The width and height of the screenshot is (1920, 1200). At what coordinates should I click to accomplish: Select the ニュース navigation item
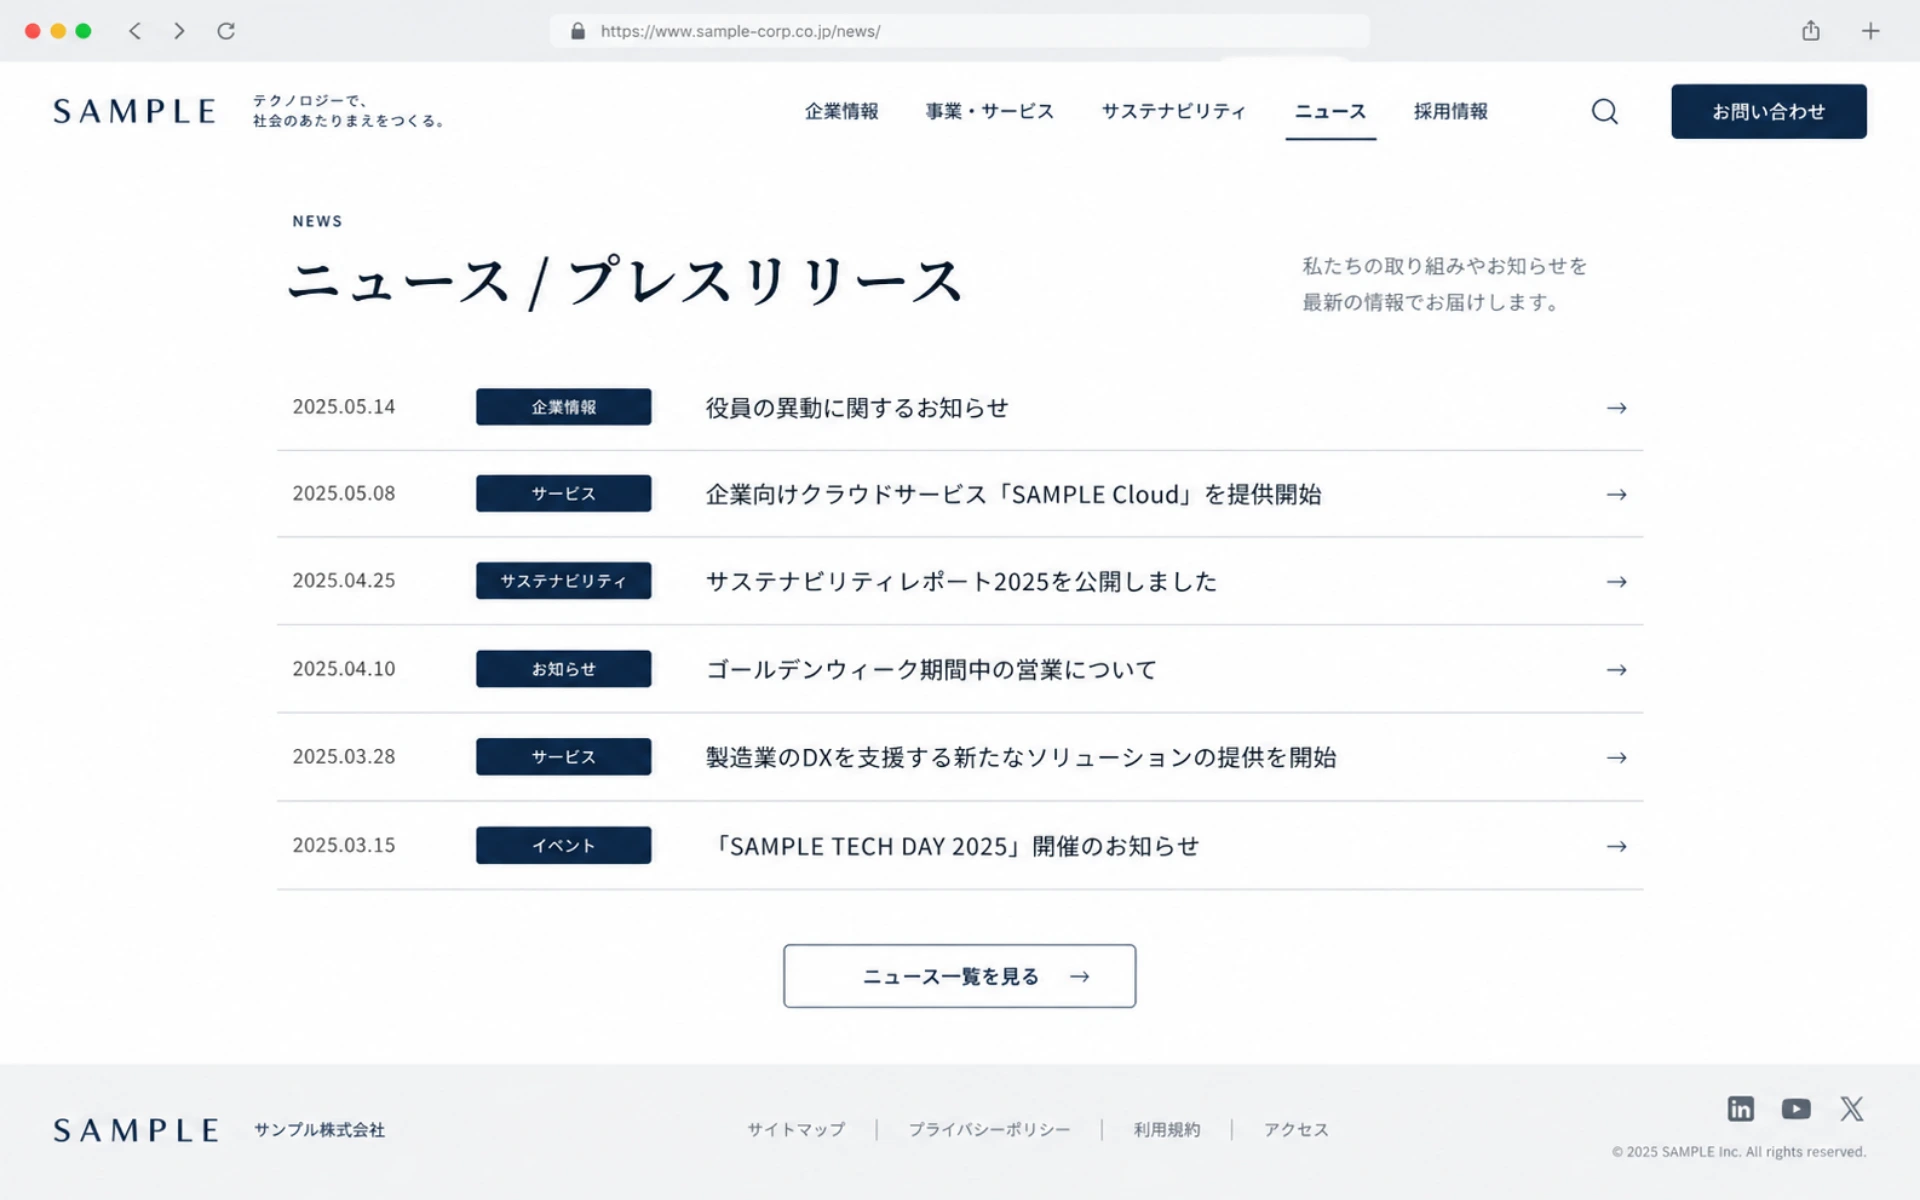pyautogui.click(x=1330, y=111)
